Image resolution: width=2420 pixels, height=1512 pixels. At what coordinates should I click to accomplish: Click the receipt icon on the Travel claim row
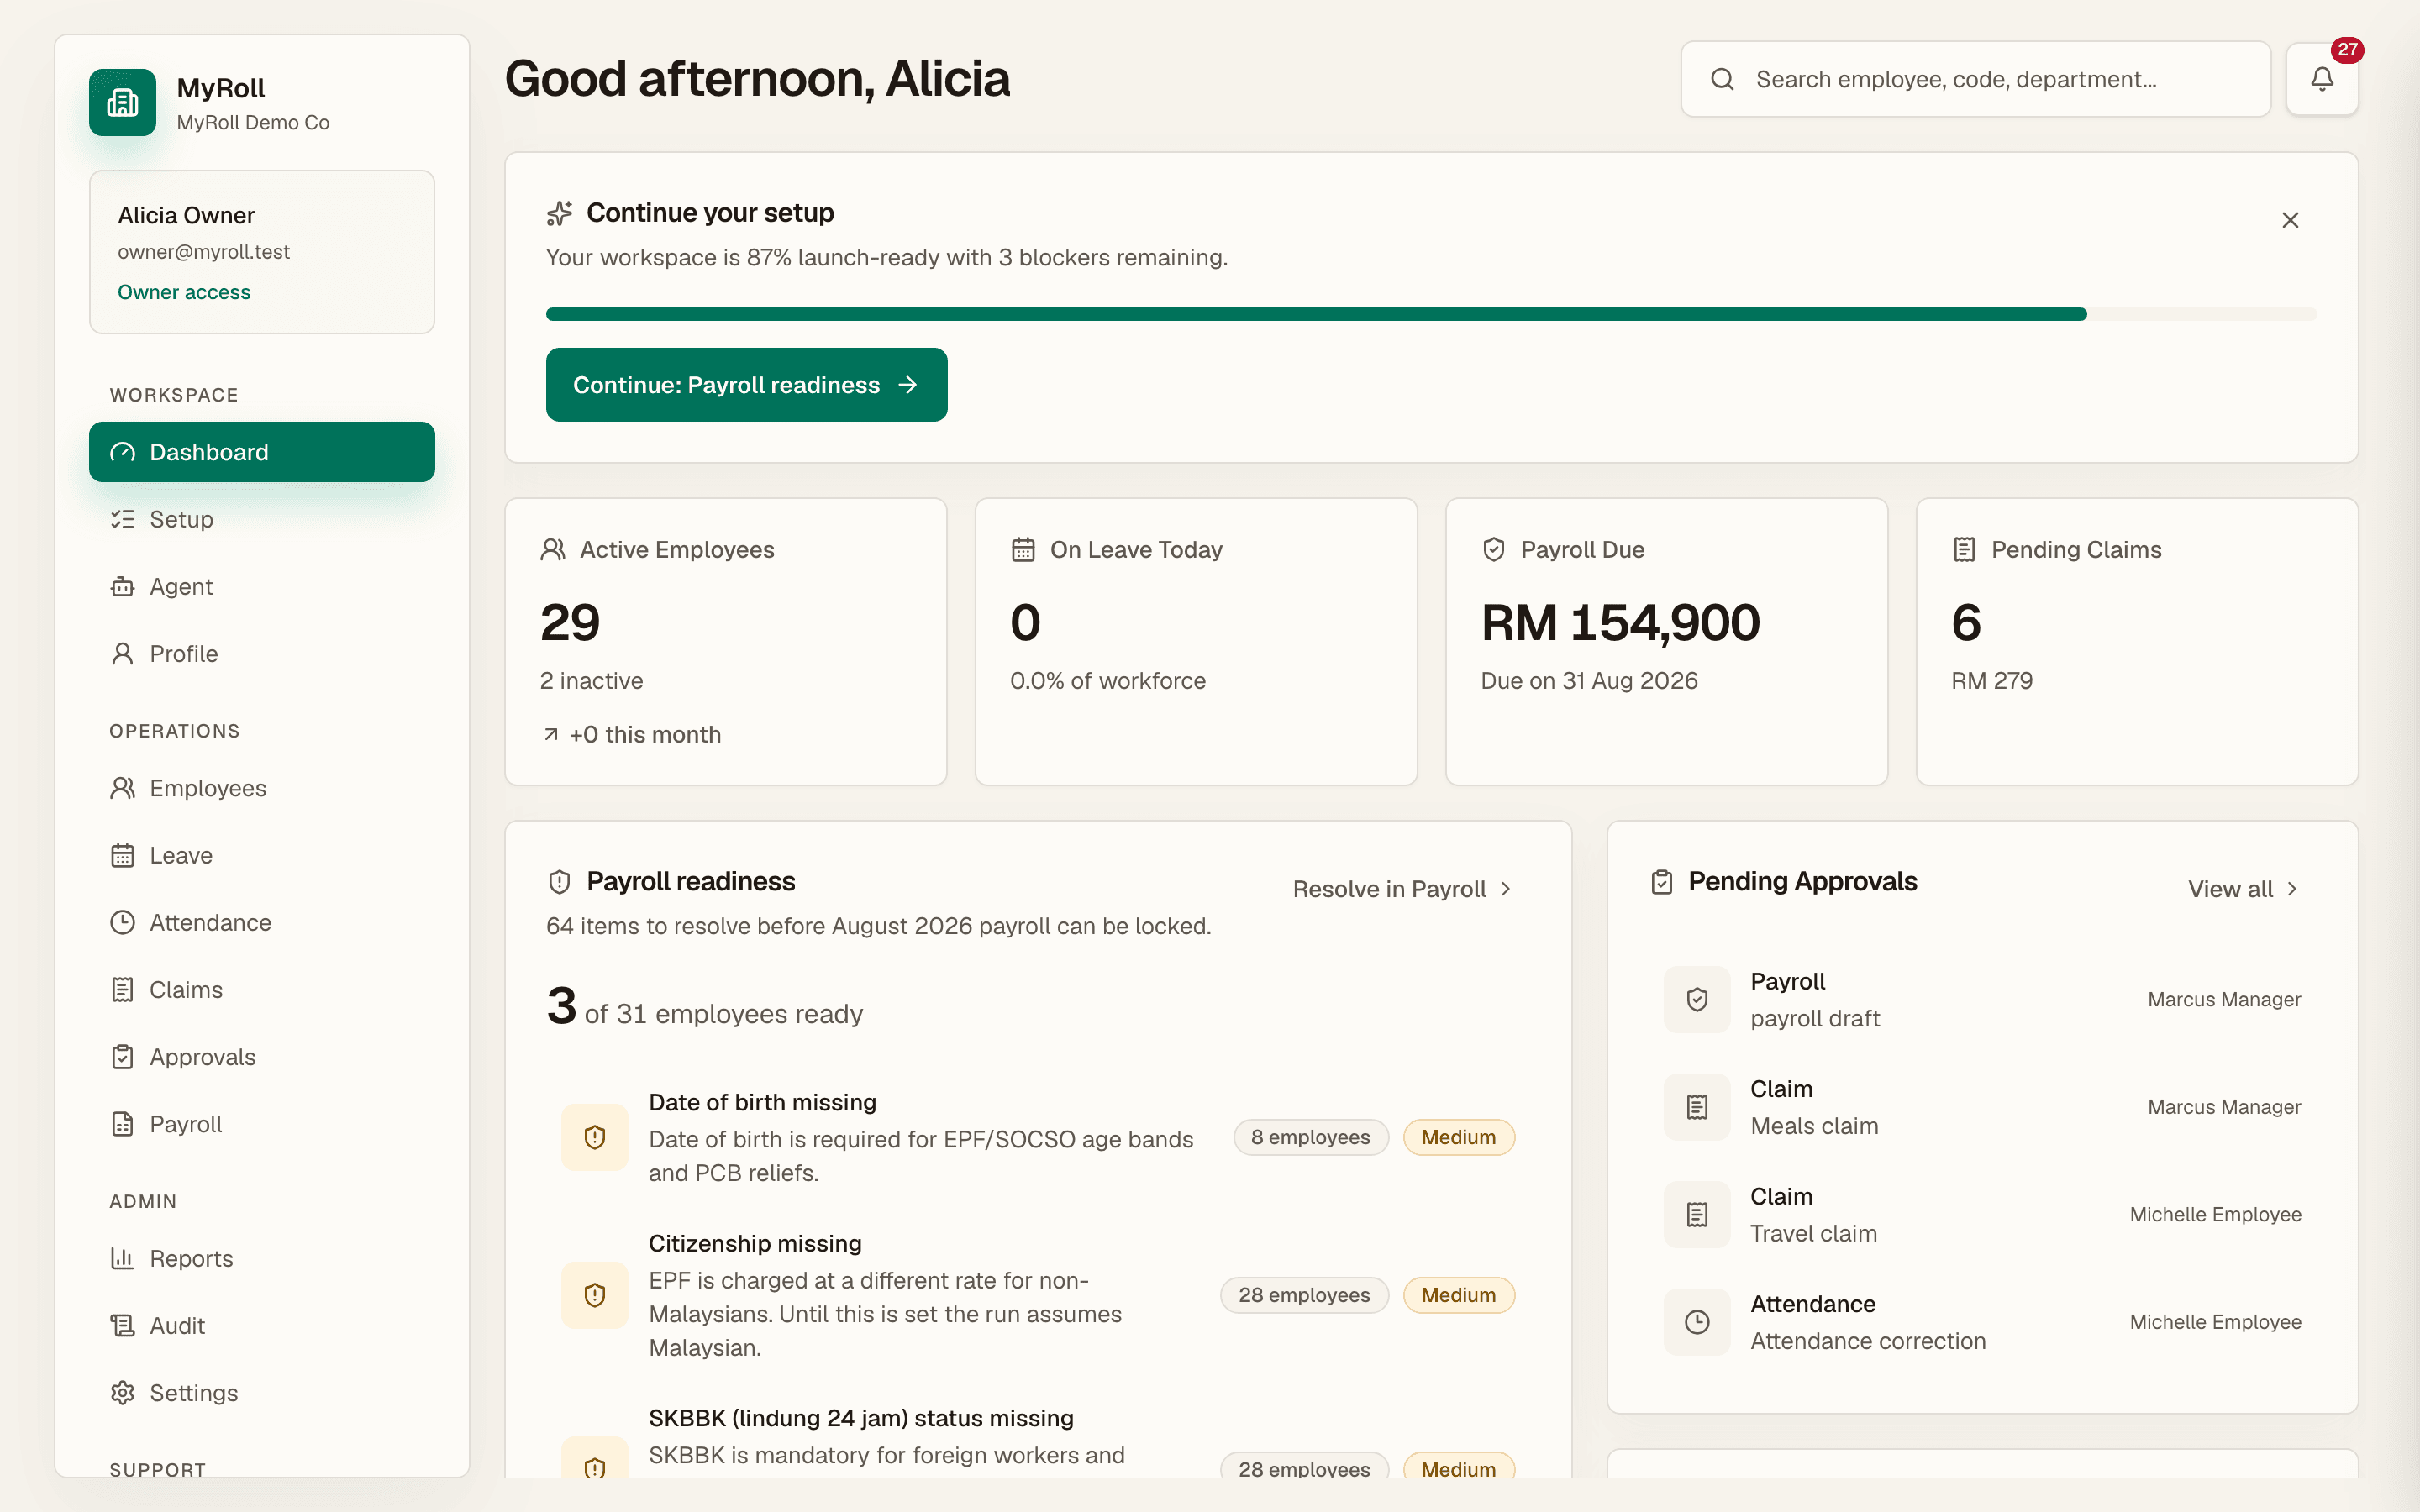click(x=1697, y=1214)
